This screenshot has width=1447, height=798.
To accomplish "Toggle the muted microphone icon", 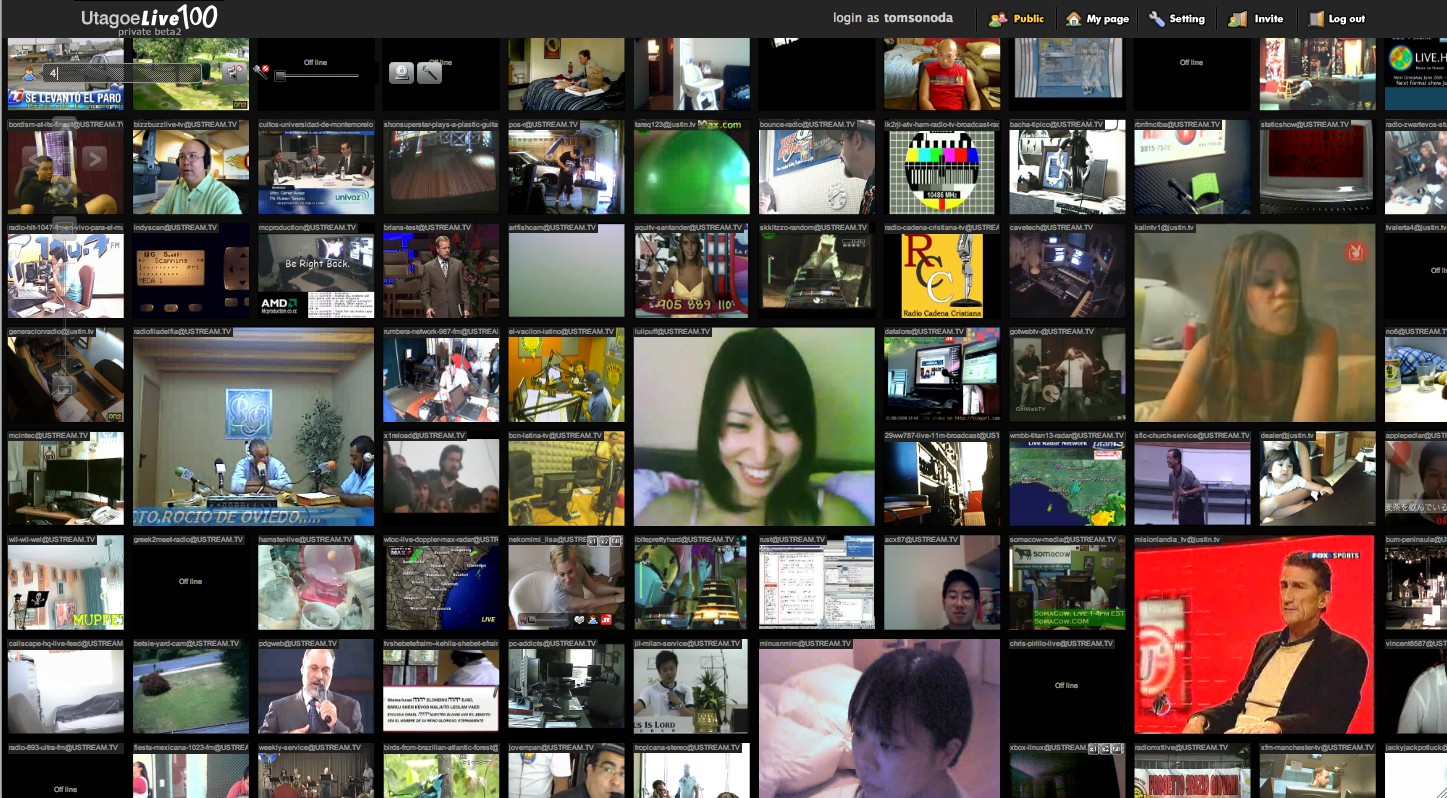I will tap(261, 72).
